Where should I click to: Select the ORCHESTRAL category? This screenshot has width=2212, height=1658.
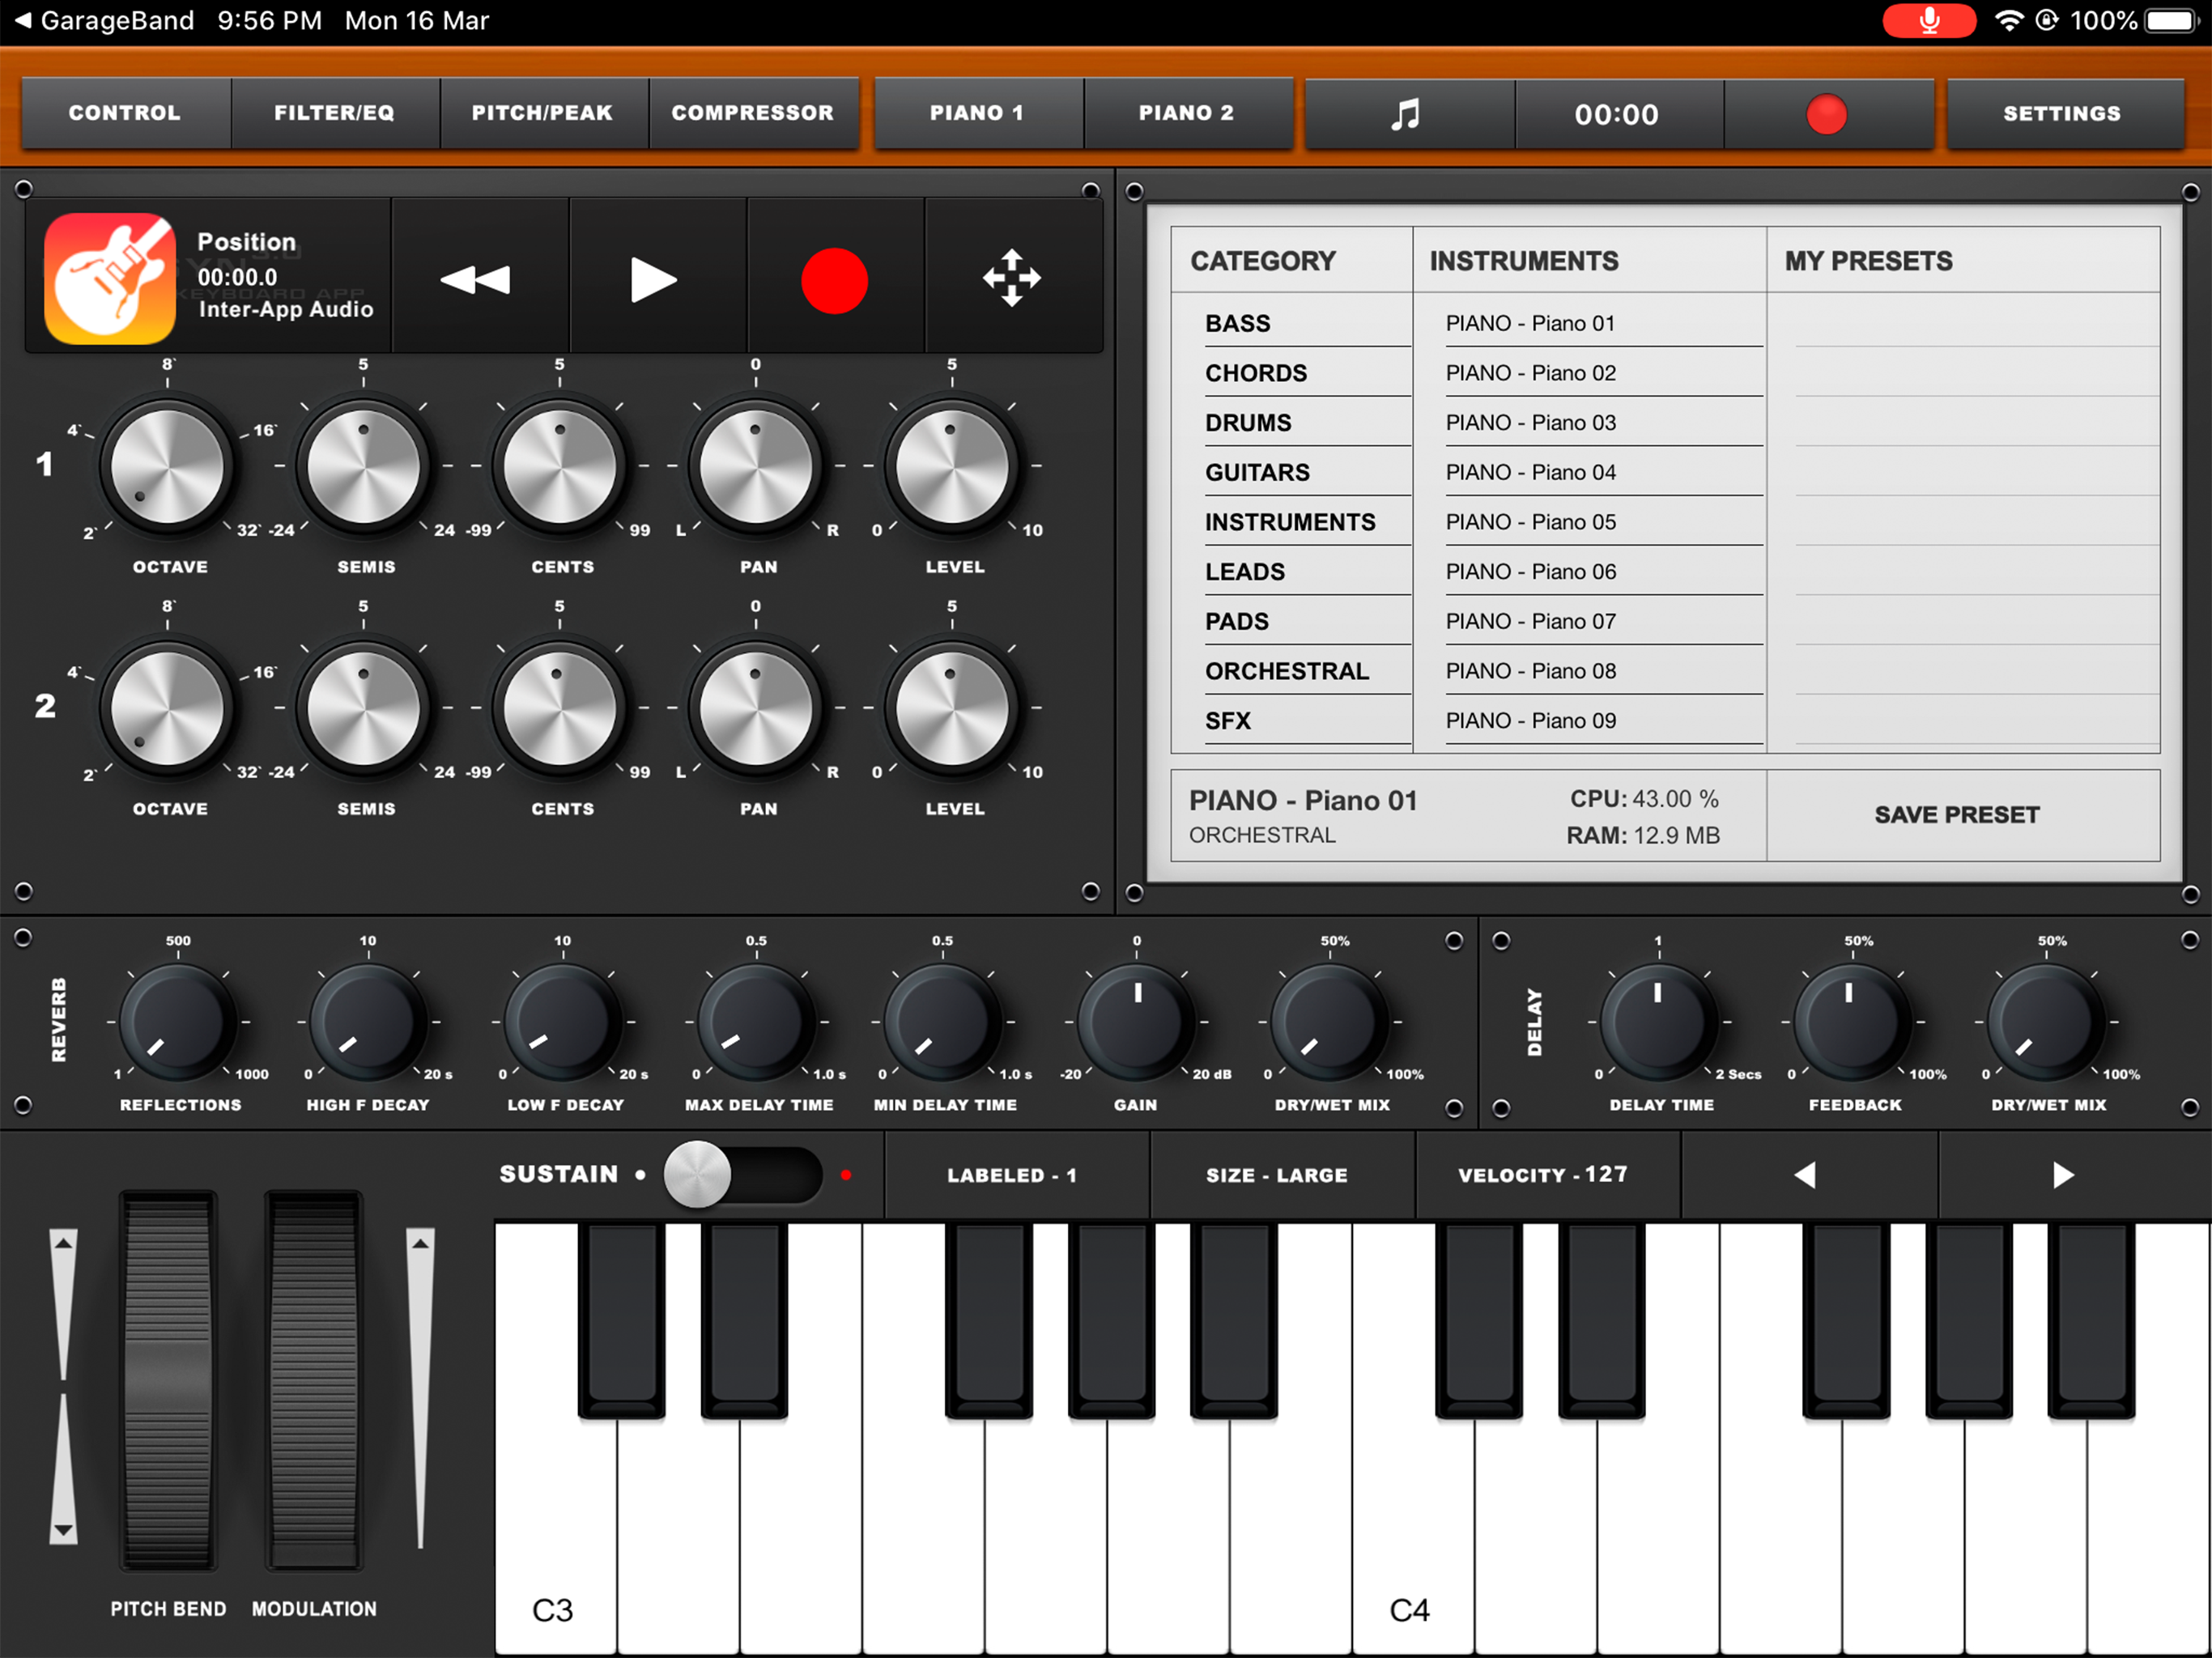[1286, 671]
